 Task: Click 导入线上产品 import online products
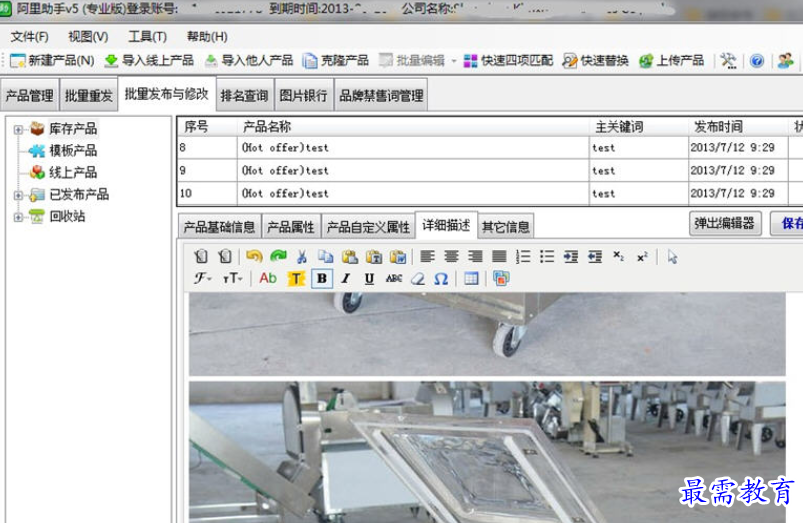[x=149, y=61]
